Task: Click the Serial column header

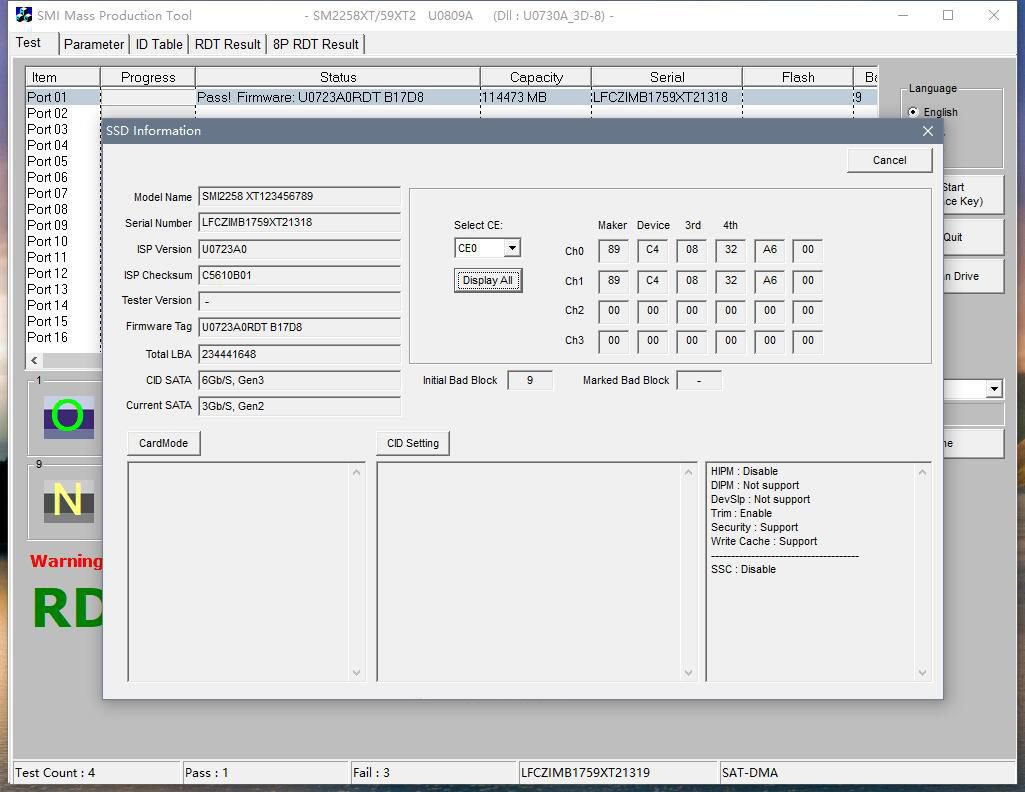Action: click(667, 77)
